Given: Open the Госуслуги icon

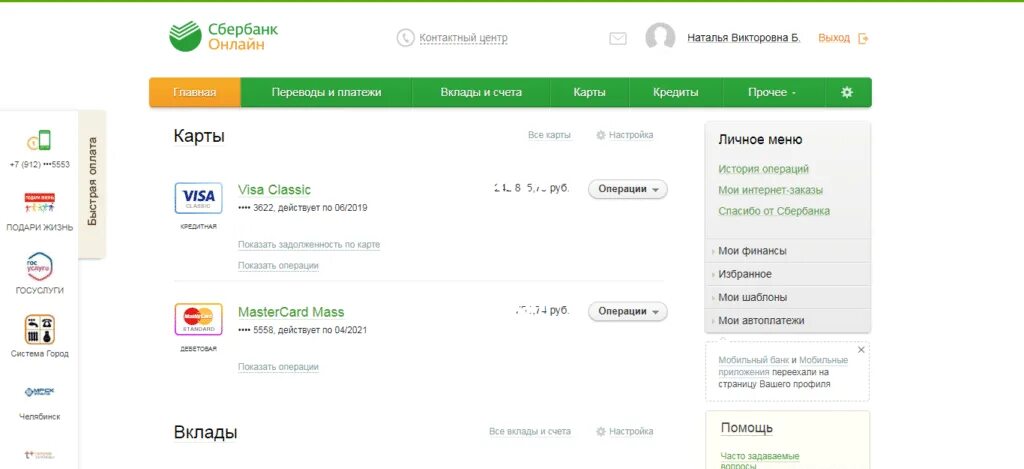Looking at the screenshot, I should click(40, 267).
